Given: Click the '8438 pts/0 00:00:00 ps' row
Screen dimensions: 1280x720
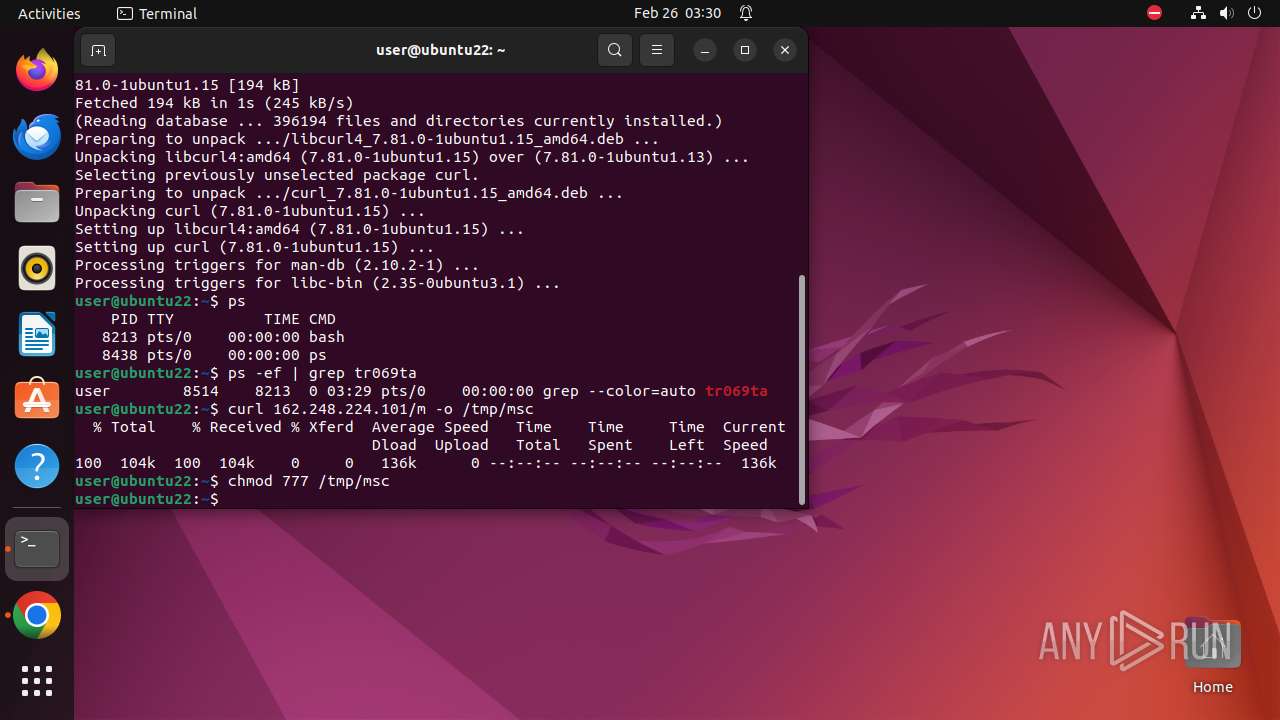Looking at the screenshot, I should pos(214,355).
